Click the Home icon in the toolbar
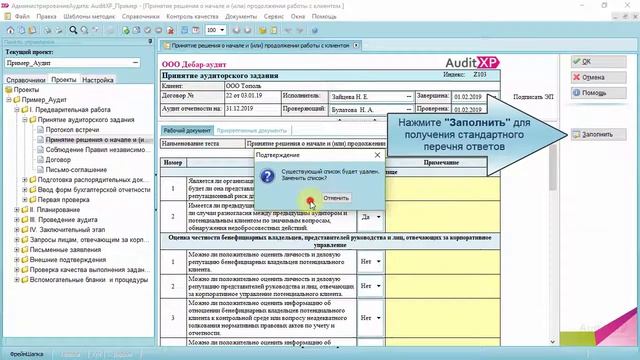 click(x=10, y=30)
